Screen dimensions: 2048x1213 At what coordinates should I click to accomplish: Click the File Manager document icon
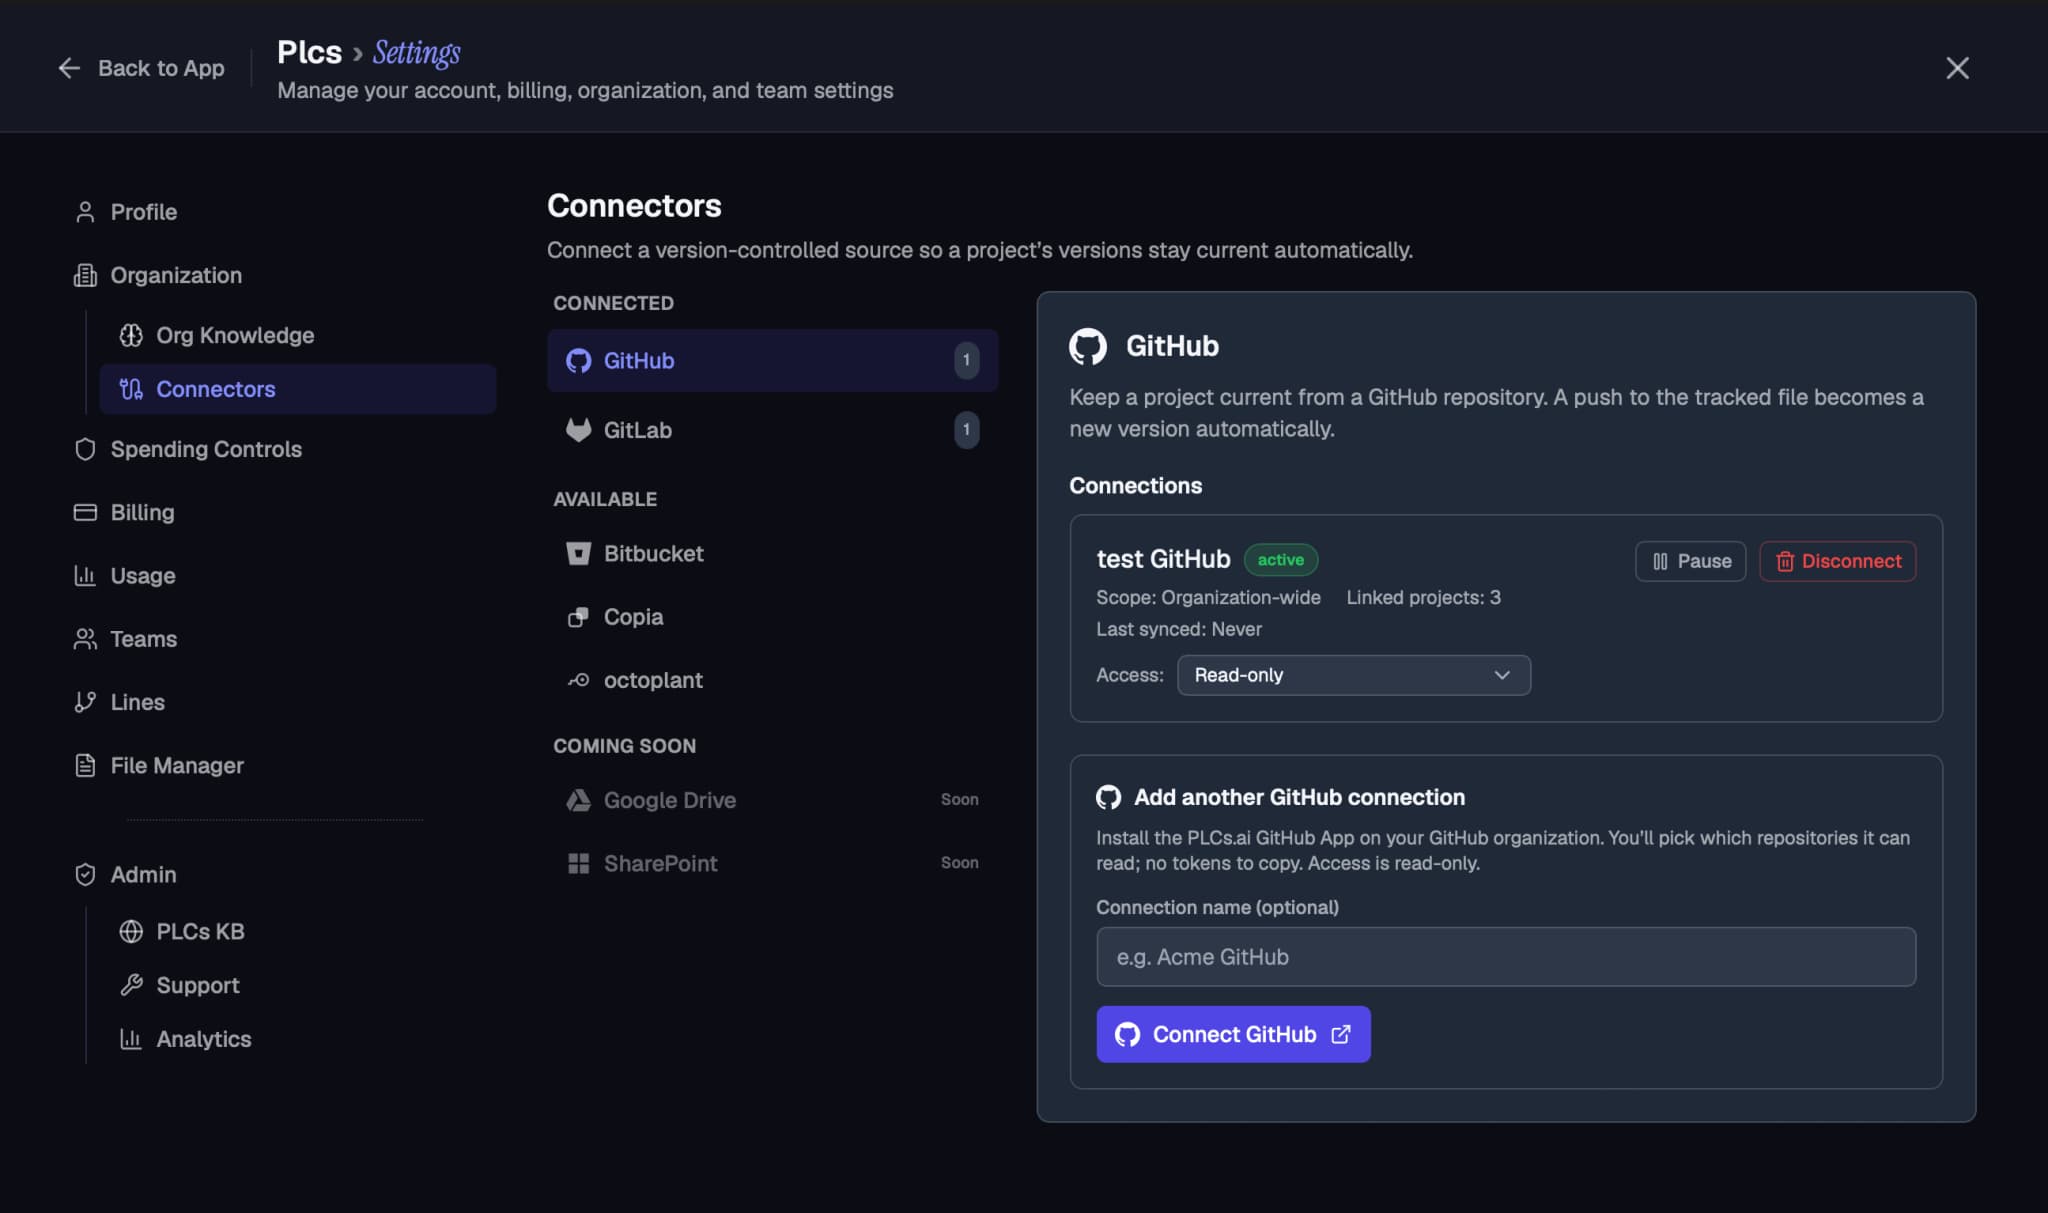(85, 765)
